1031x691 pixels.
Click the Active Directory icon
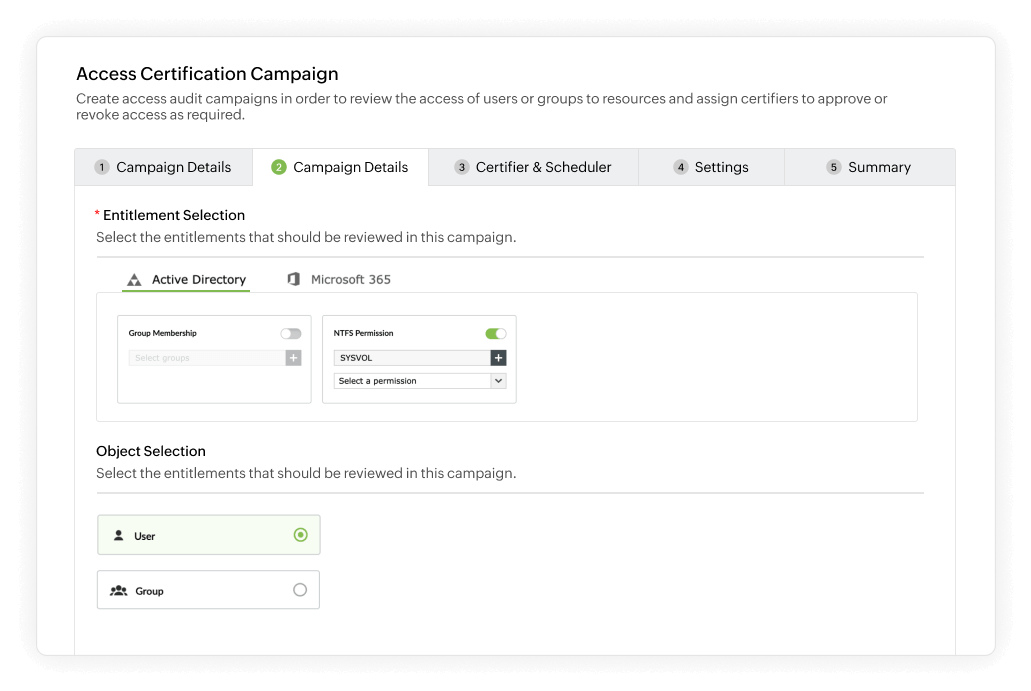coord(134,279)
